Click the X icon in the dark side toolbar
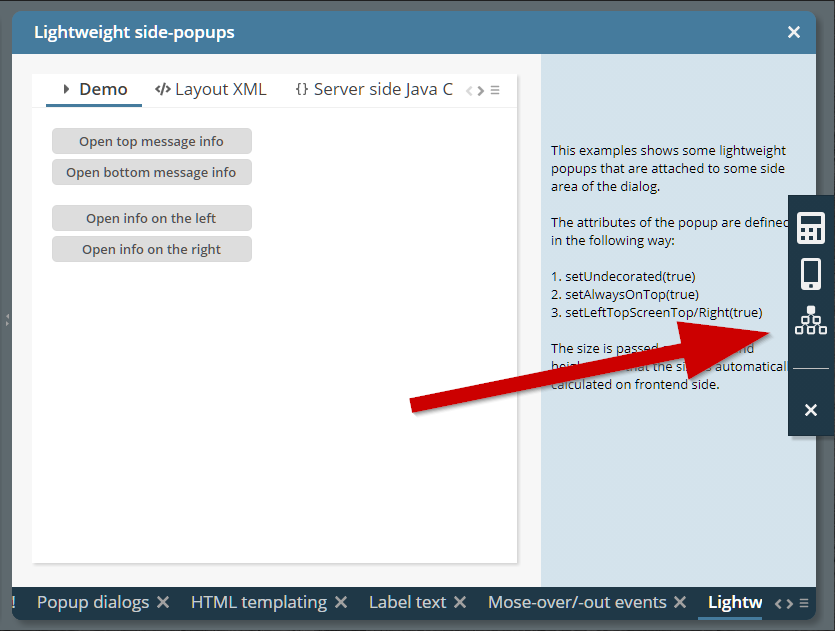The width and height of the screenshot is (835, 631). pos(810,410)
